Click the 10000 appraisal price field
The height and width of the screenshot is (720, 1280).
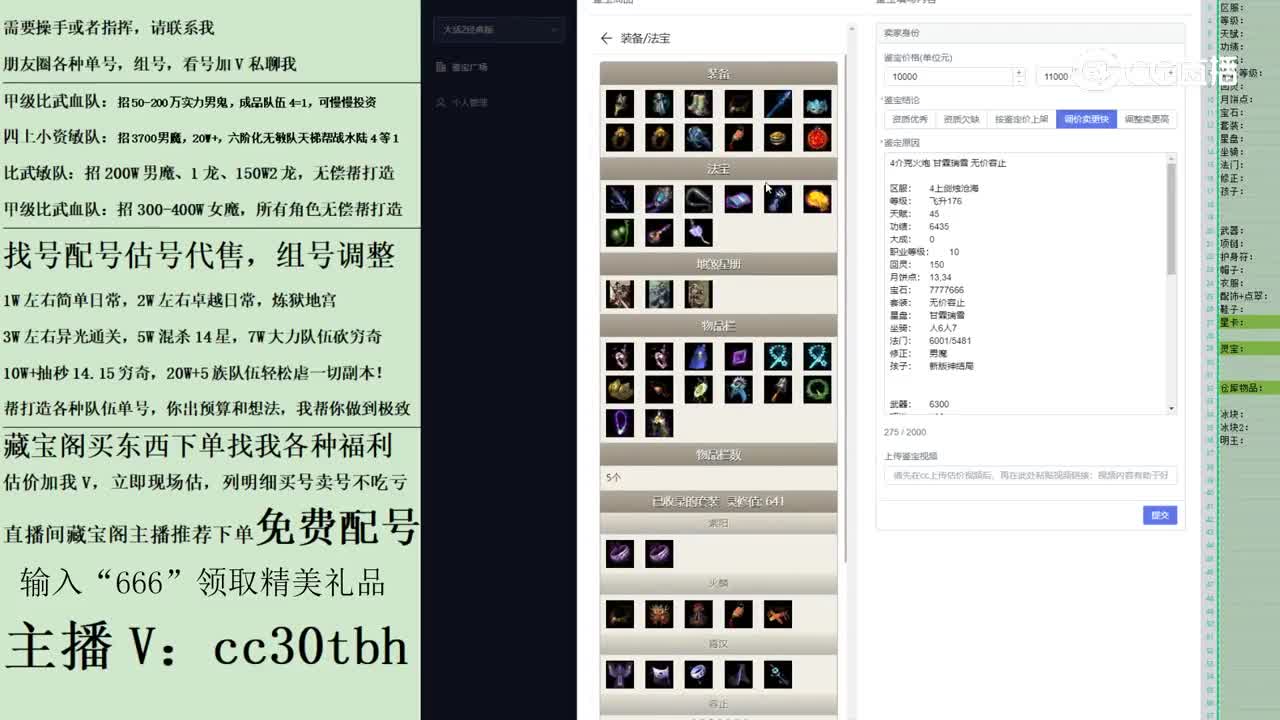click(x=948, y=76)
